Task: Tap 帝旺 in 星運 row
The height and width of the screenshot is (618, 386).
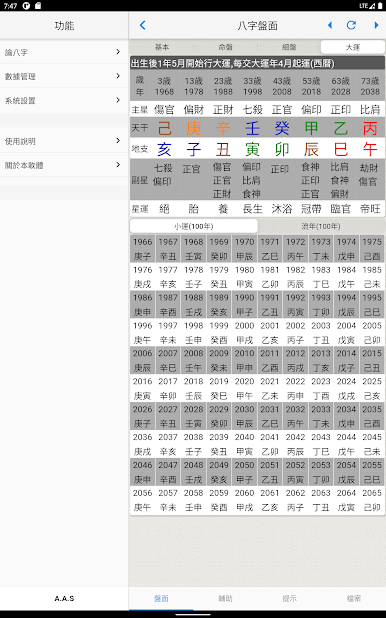Action: pos(370,208)
